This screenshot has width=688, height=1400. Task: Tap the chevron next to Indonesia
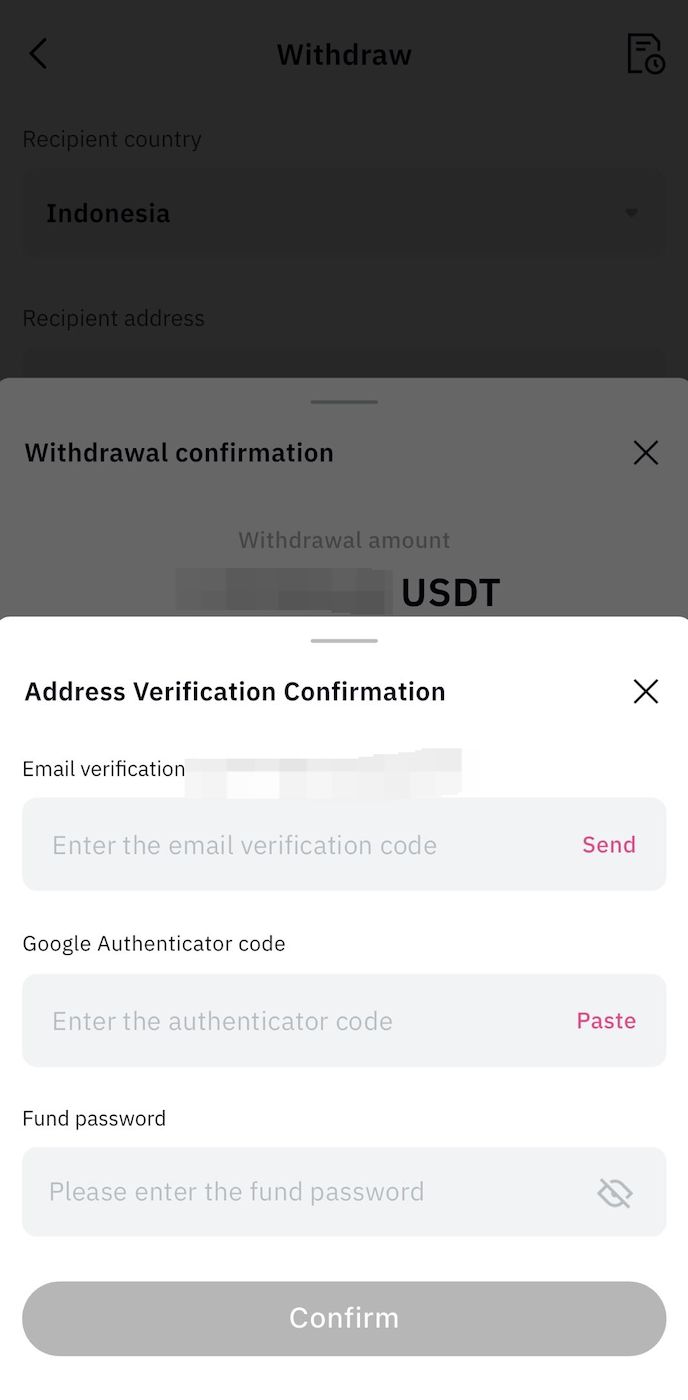pos(631,212)
